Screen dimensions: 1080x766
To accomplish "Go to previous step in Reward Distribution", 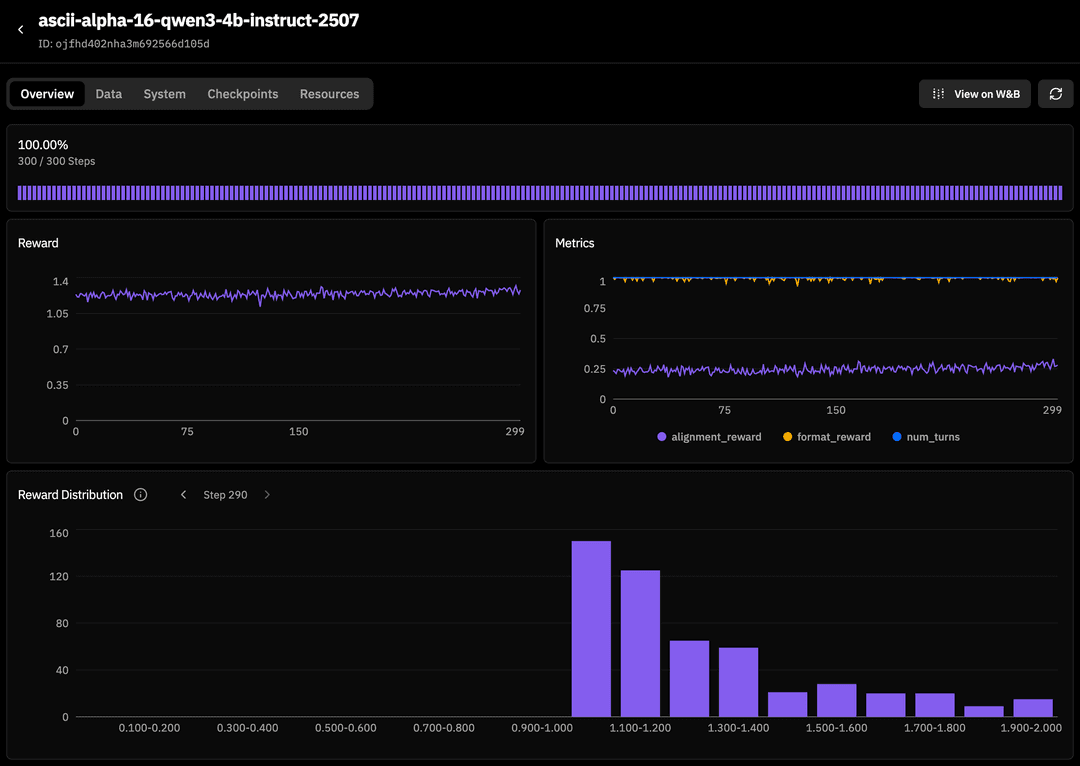I will [x=183, y=495].
